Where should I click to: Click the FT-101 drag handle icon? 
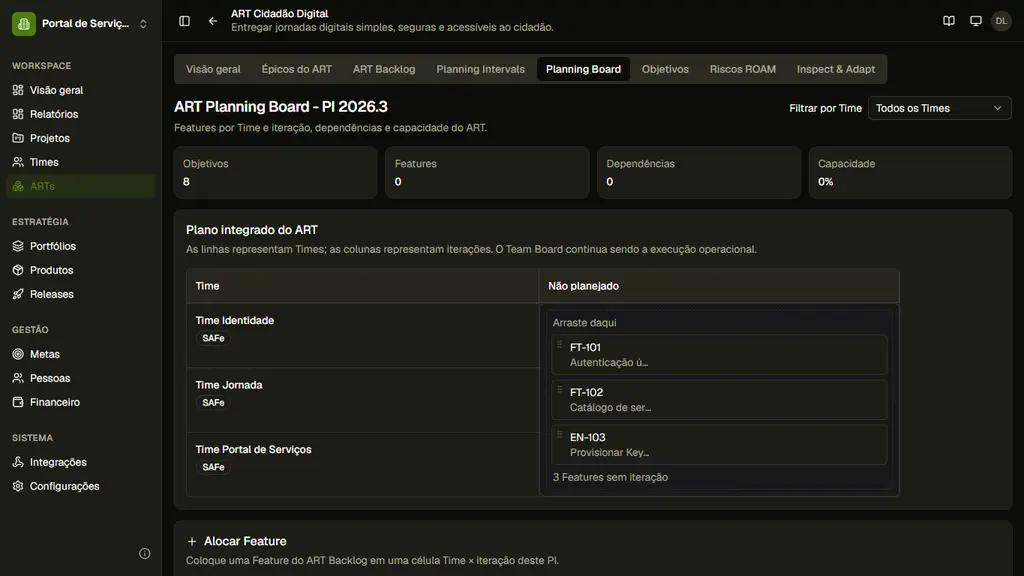(x=560, y=345)
